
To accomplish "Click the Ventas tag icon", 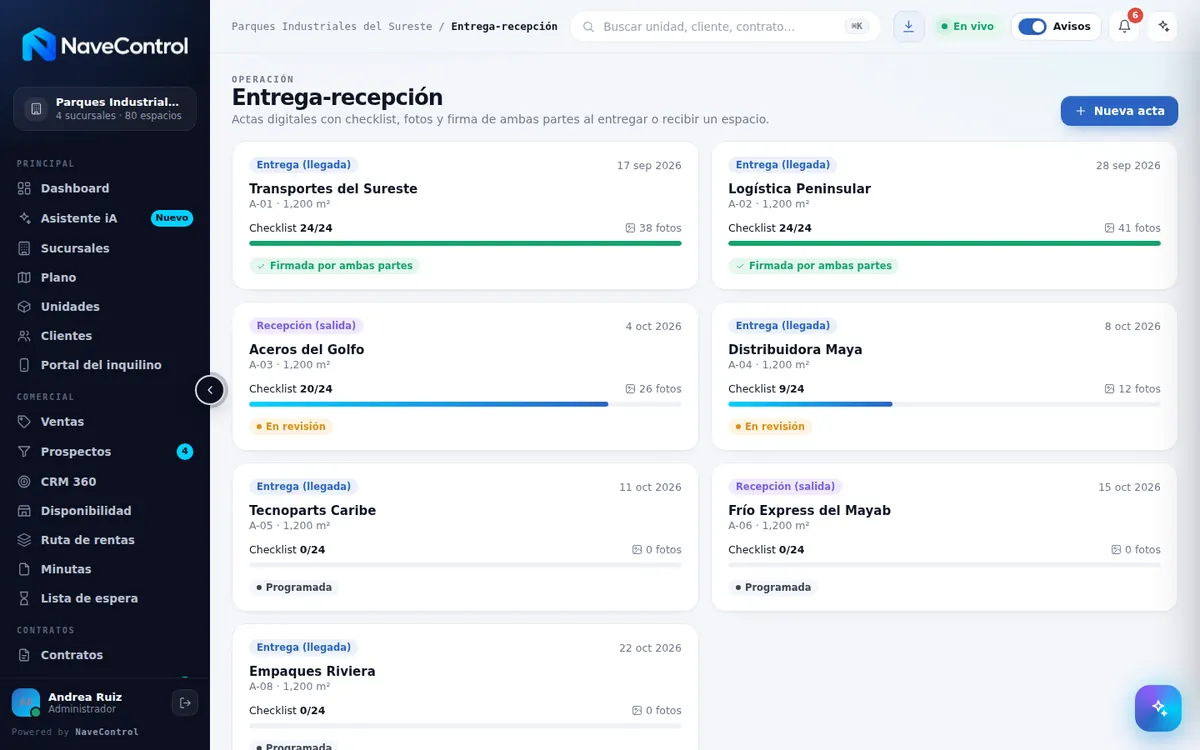I will 25,422.
